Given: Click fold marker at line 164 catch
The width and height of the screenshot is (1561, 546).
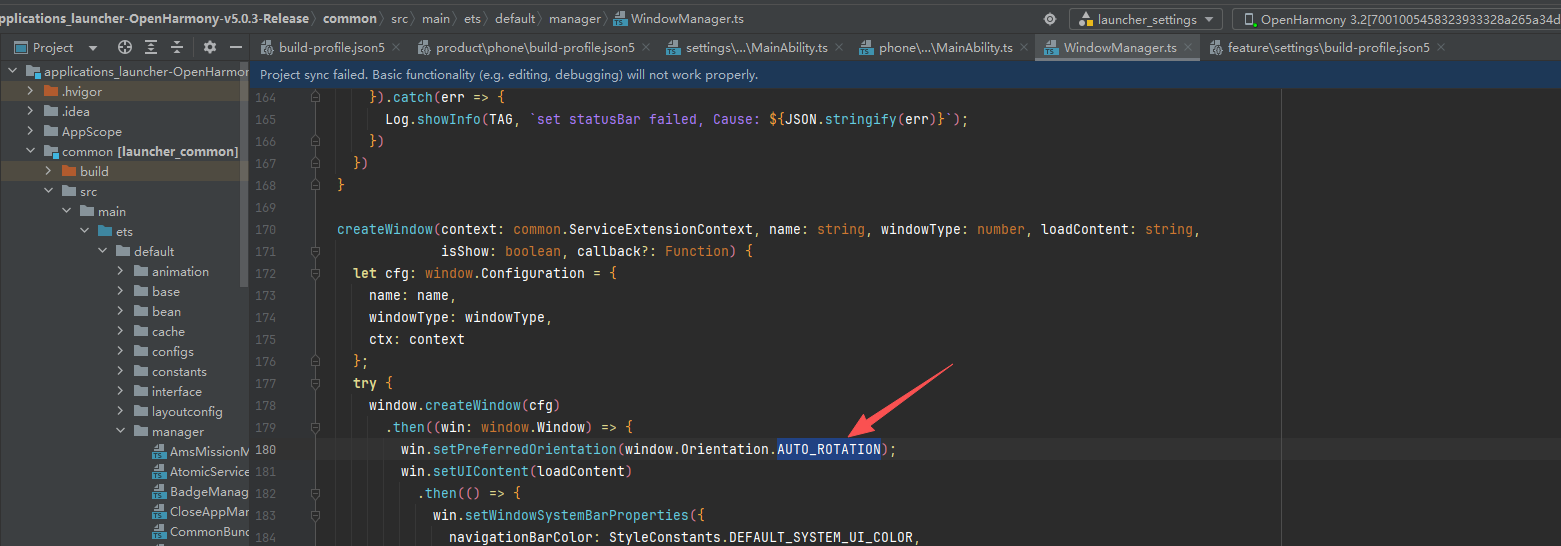Looking at the screenshot, I should [315, 98].
